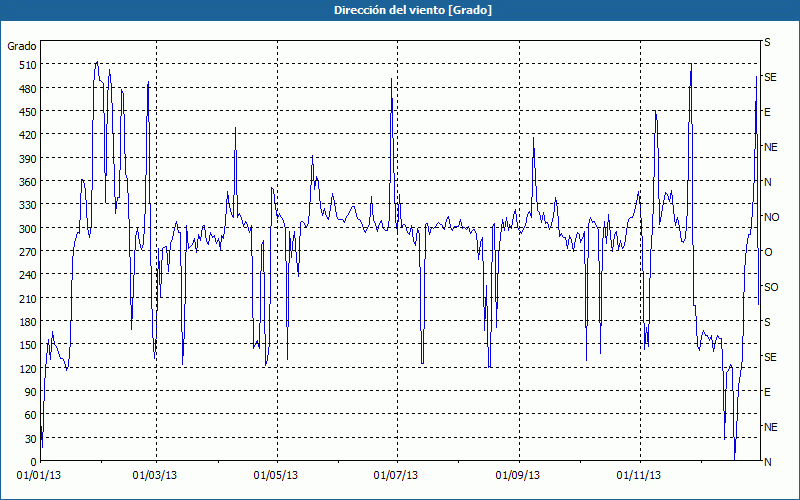Viewport: 800px width, 500px height.
Task: Pick the 420 tick label
Action: pos(28,135)
